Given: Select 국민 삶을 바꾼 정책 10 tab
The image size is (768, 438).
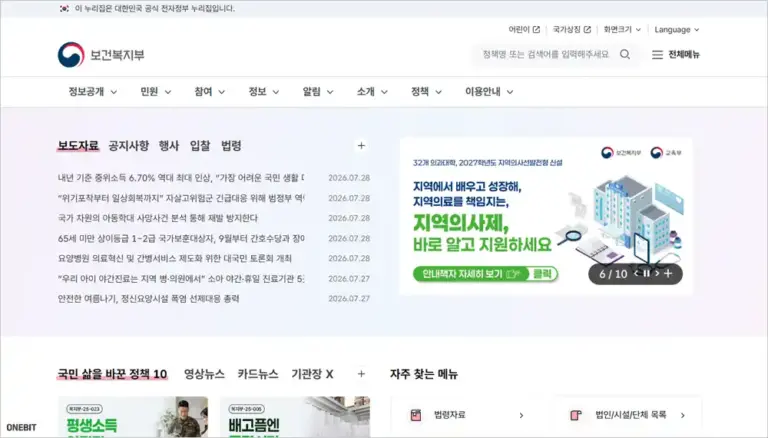Looking at the screenshot, I should [112, 374].
